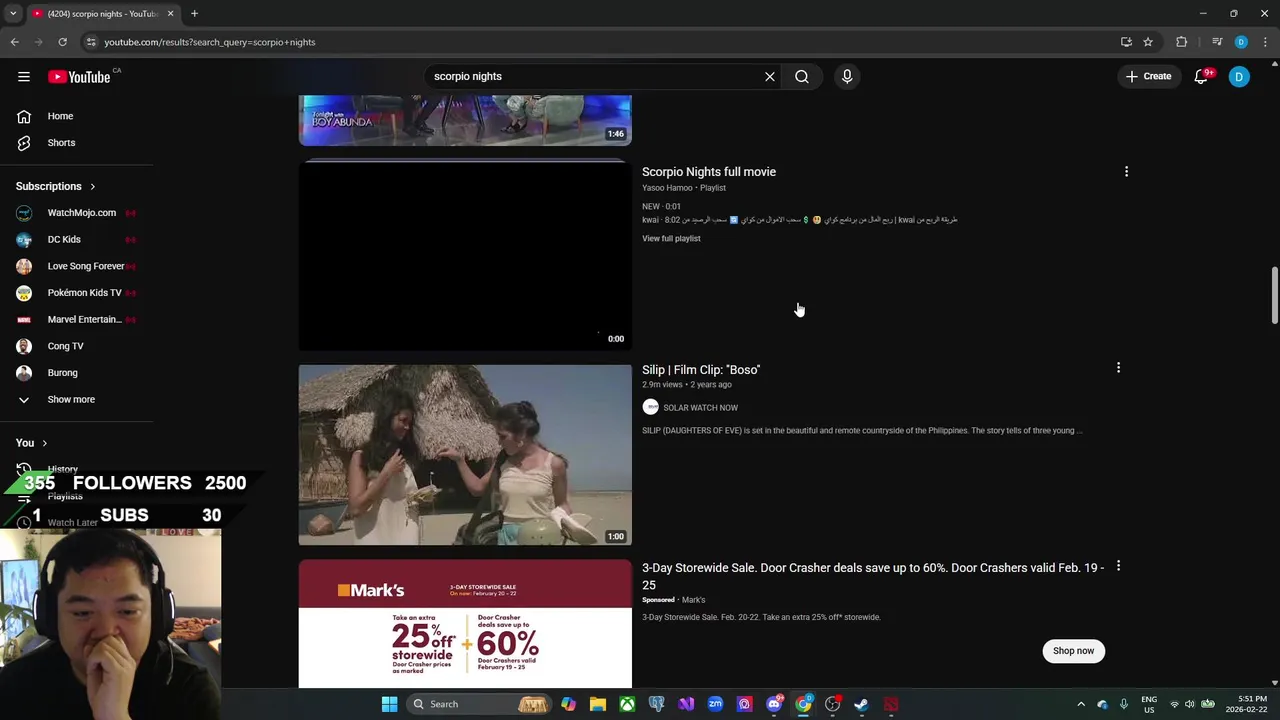Bookmark this page with the star

coord(1148,42)
